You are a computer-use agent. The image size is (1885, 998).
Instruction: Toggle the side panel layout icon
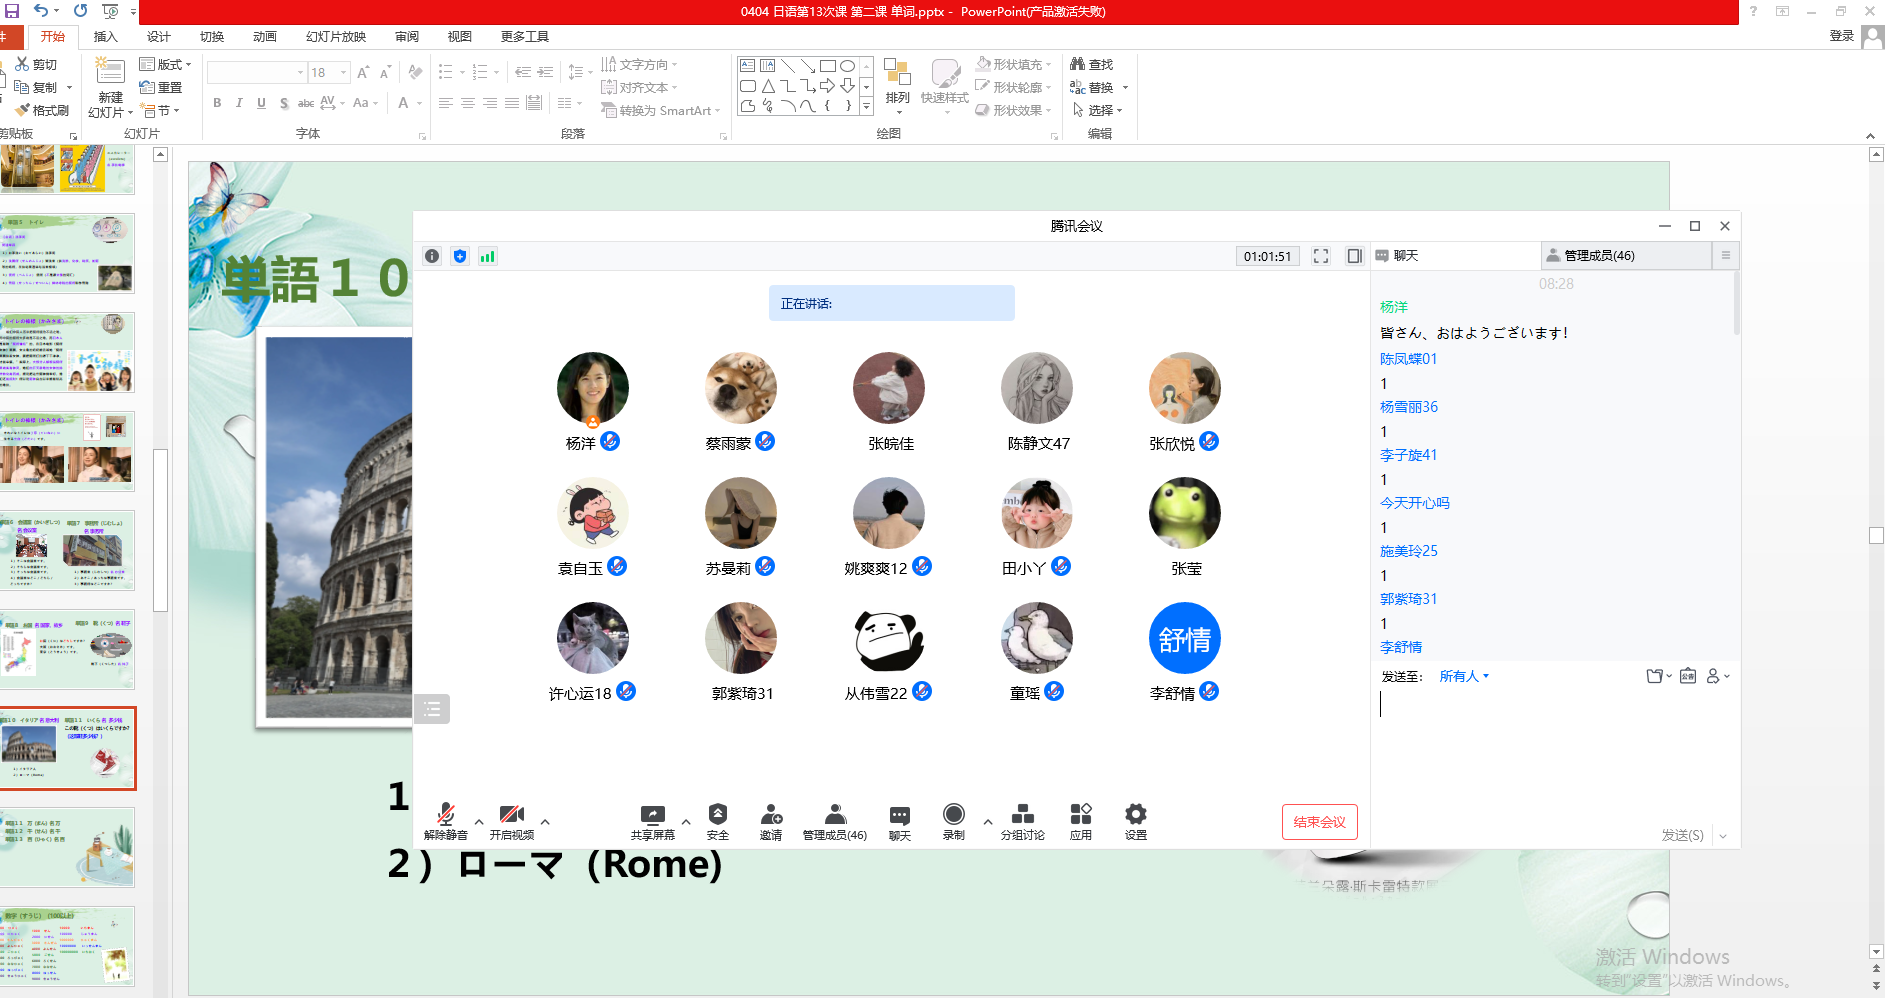point(1355,256)
